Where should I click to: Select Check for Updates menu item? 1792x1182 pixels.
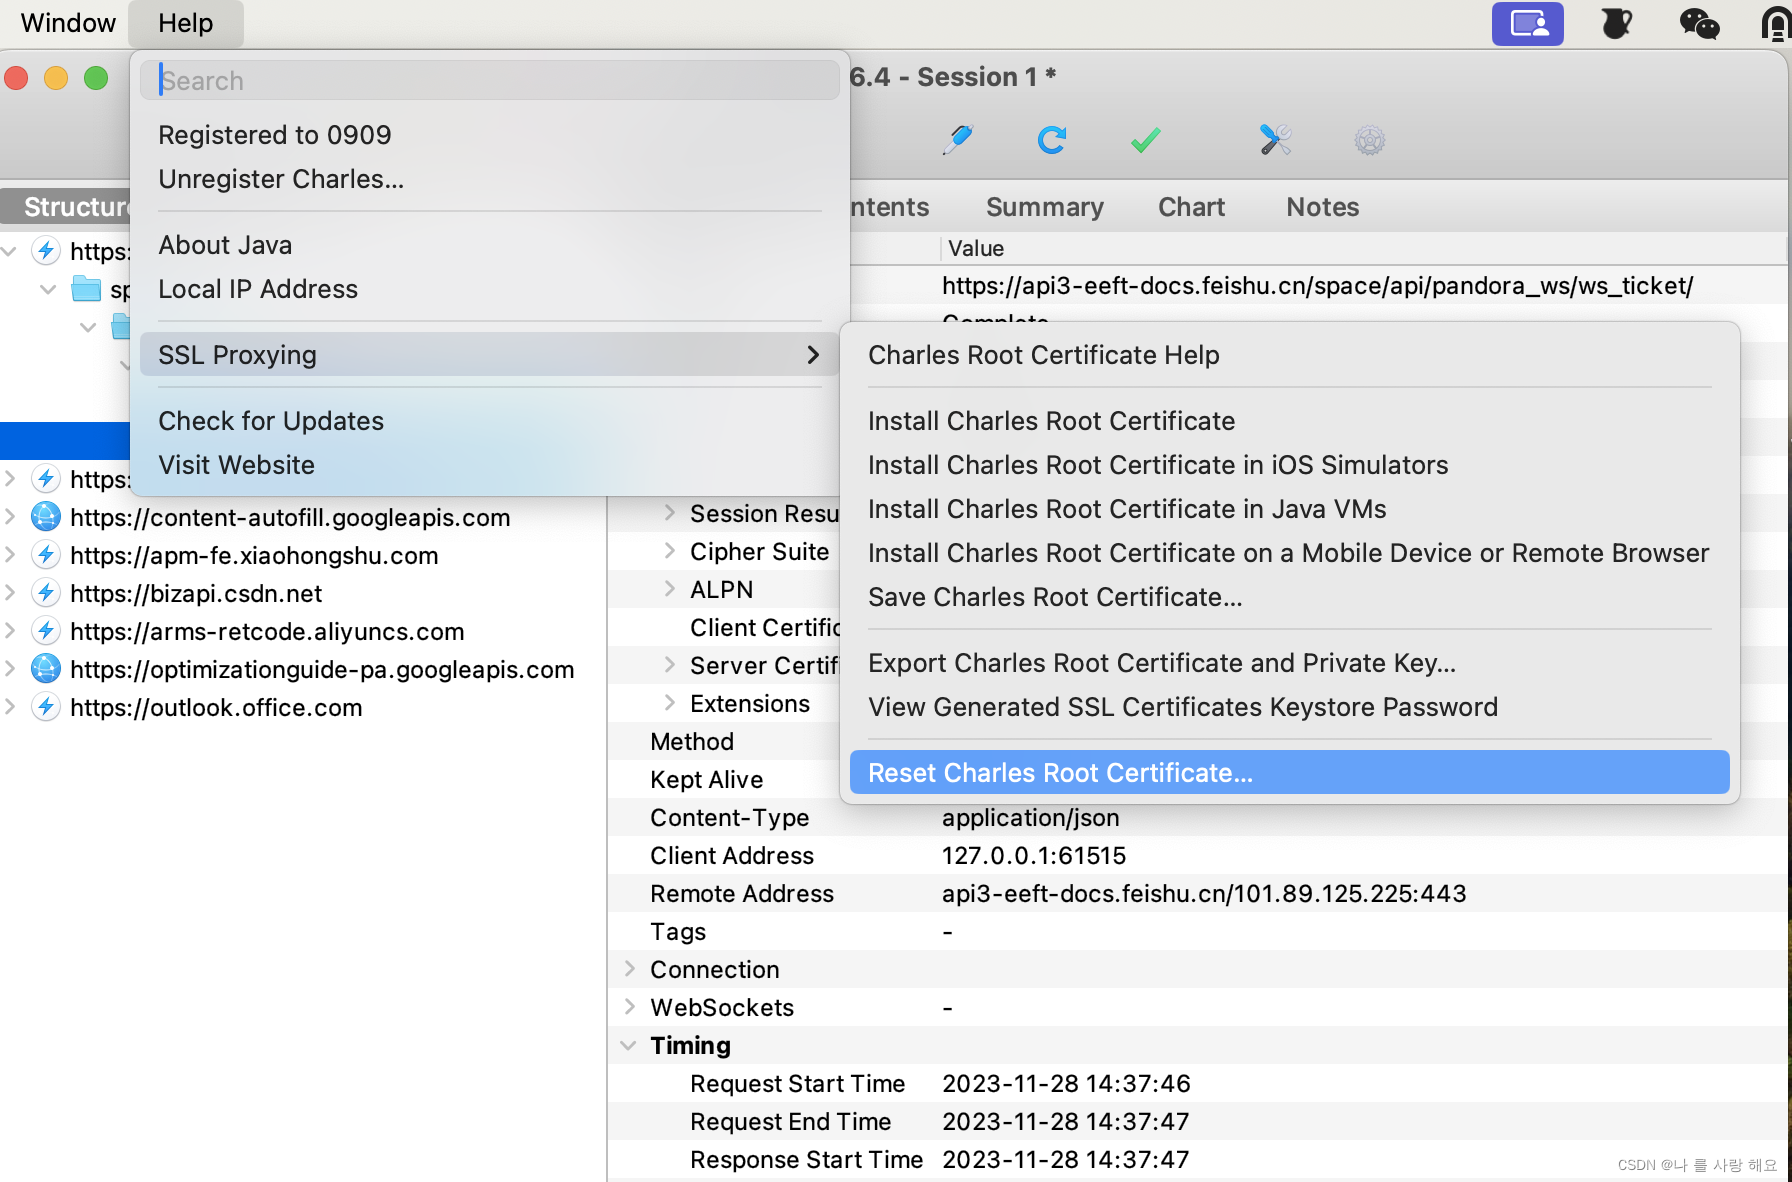pyautogui.click(x=489, y=421)
